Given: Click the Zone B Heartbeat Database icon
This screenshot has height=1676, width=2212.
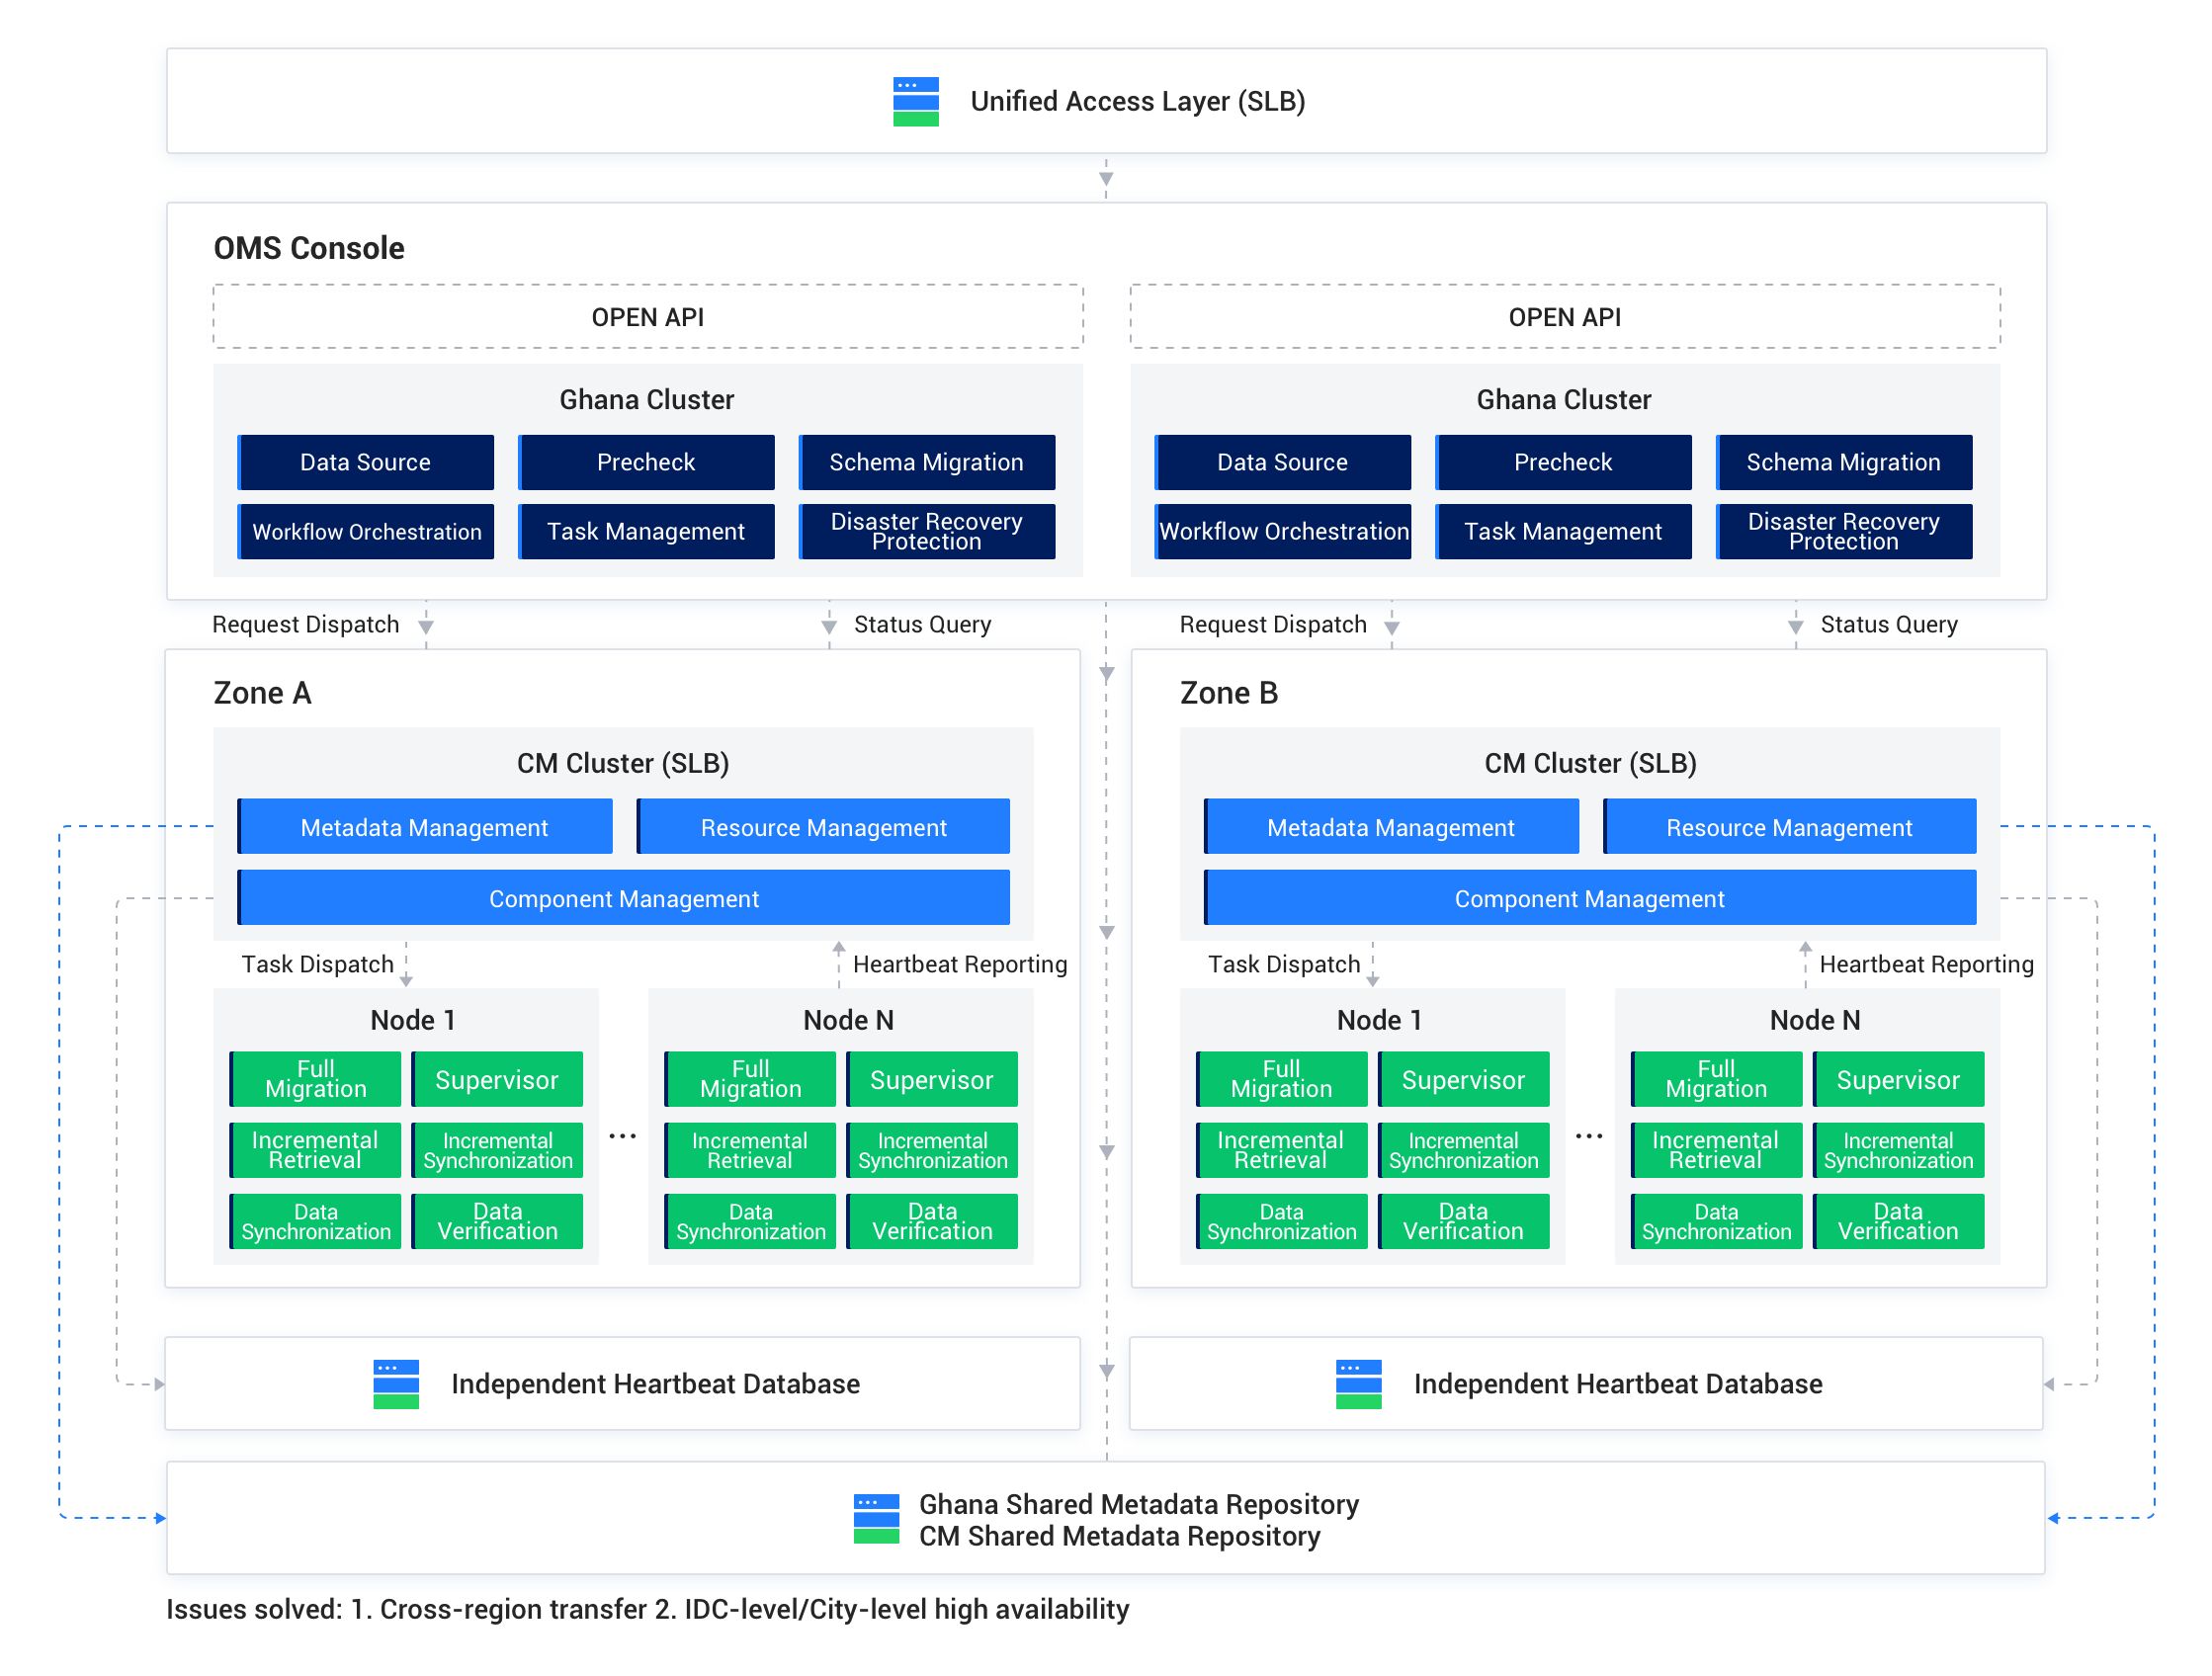Looking at the screenshot, I should [x=1358, y=1384].
